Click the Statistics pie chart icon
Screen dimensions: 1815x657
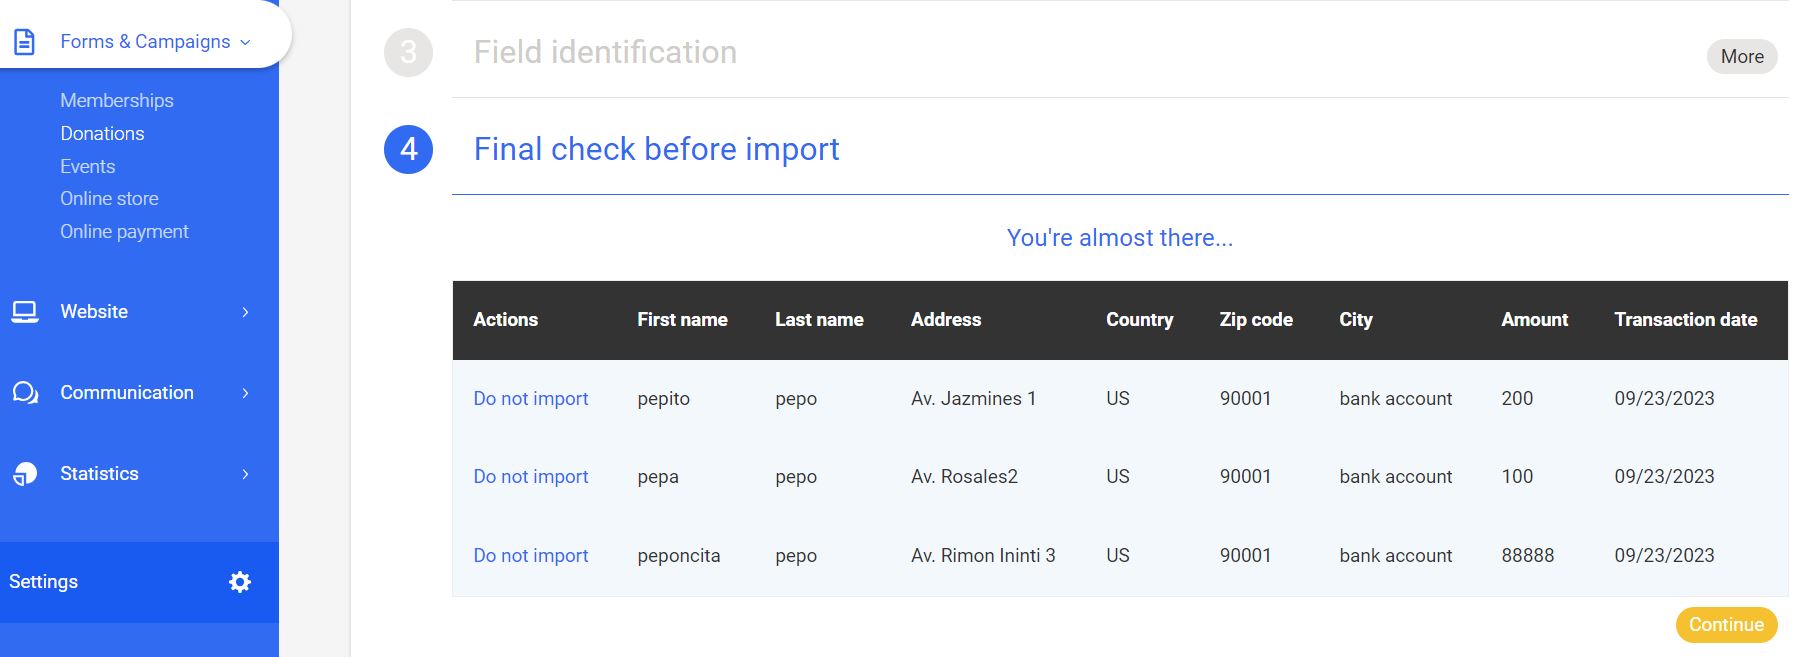[25, 474]
